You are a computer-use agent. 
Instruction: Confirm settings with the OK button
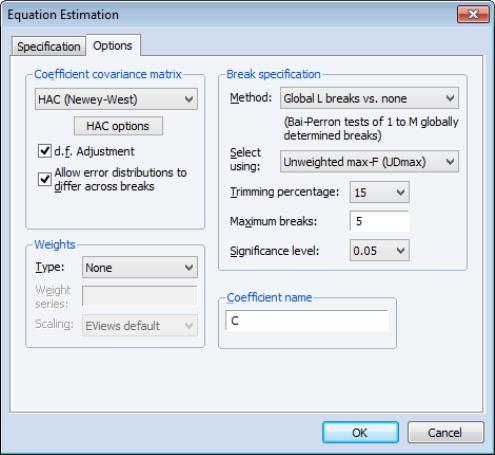(360, 432)
